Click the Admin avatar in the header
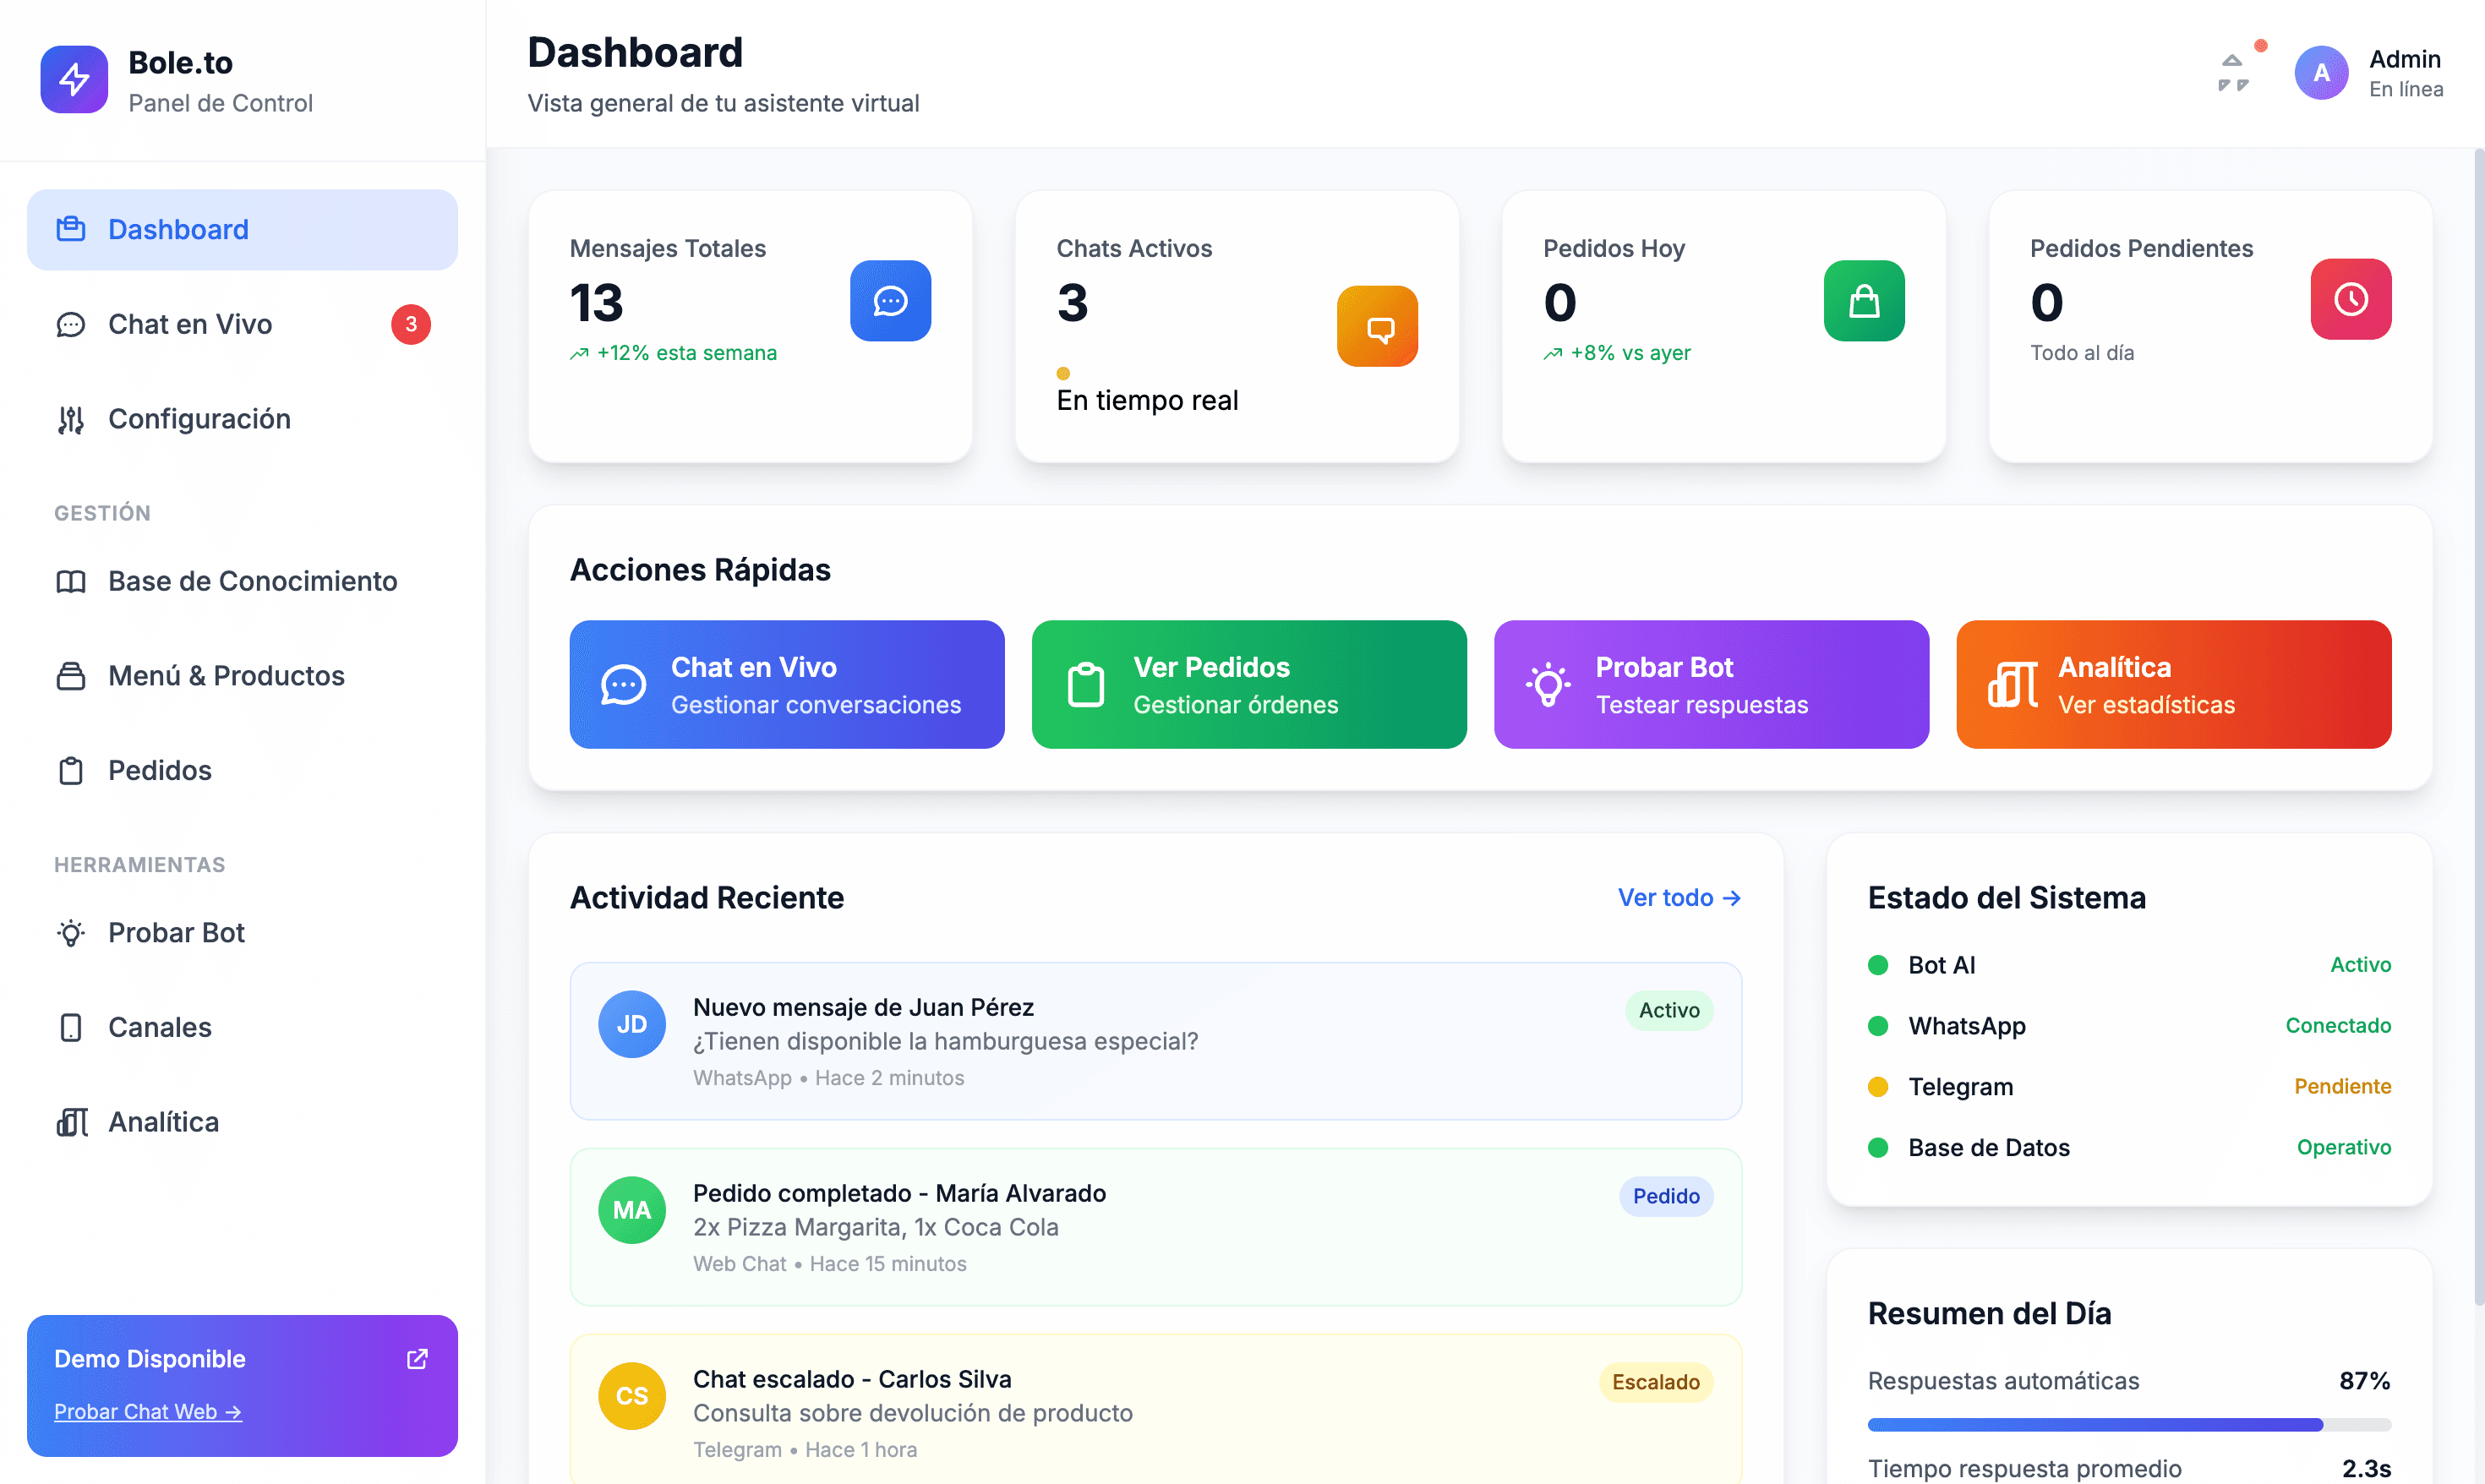Image resolution: width=2485 pixels, height=1484 pixels. pyautogui.click(x=2322, y=72)
